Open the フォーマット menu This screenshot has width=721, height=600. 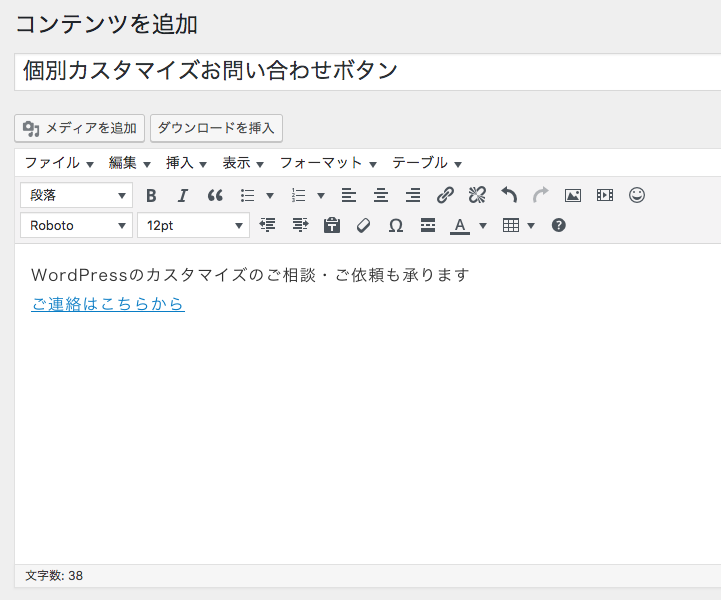coord(328,163)
